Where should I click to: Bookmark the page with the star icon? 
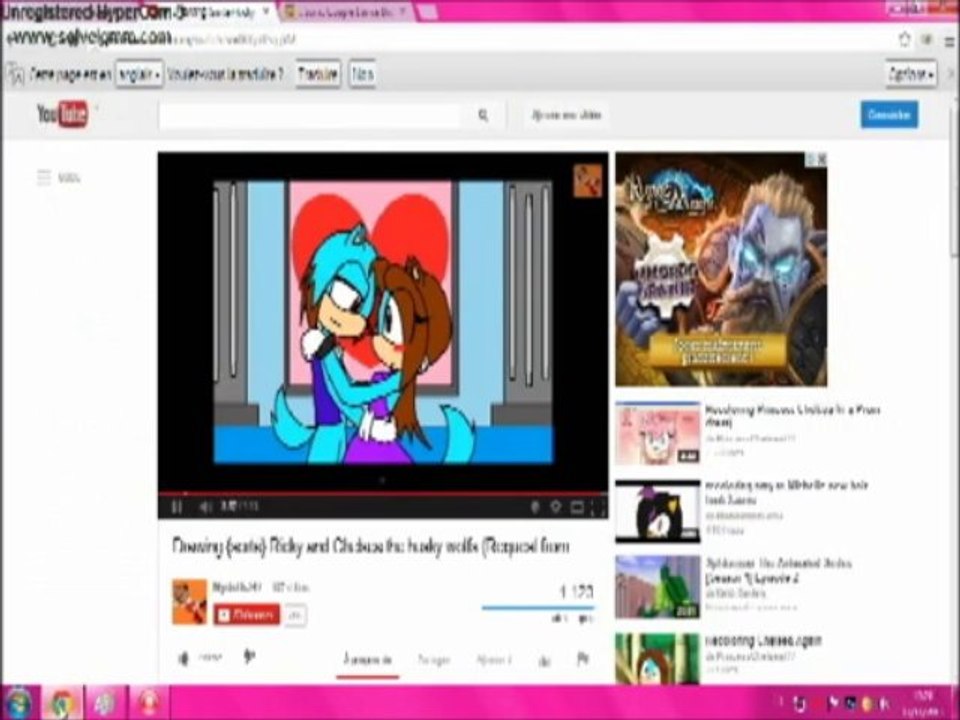(905, 40)
